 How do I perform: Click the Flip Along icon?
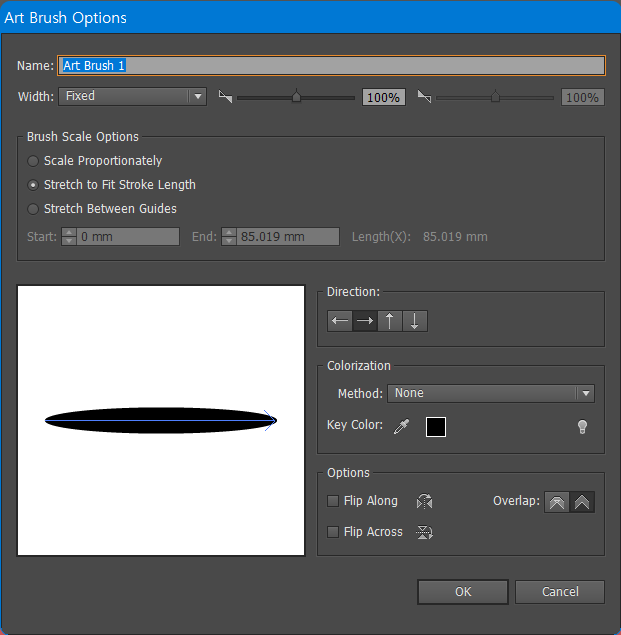pyautogui.click(x=425, y=501)
